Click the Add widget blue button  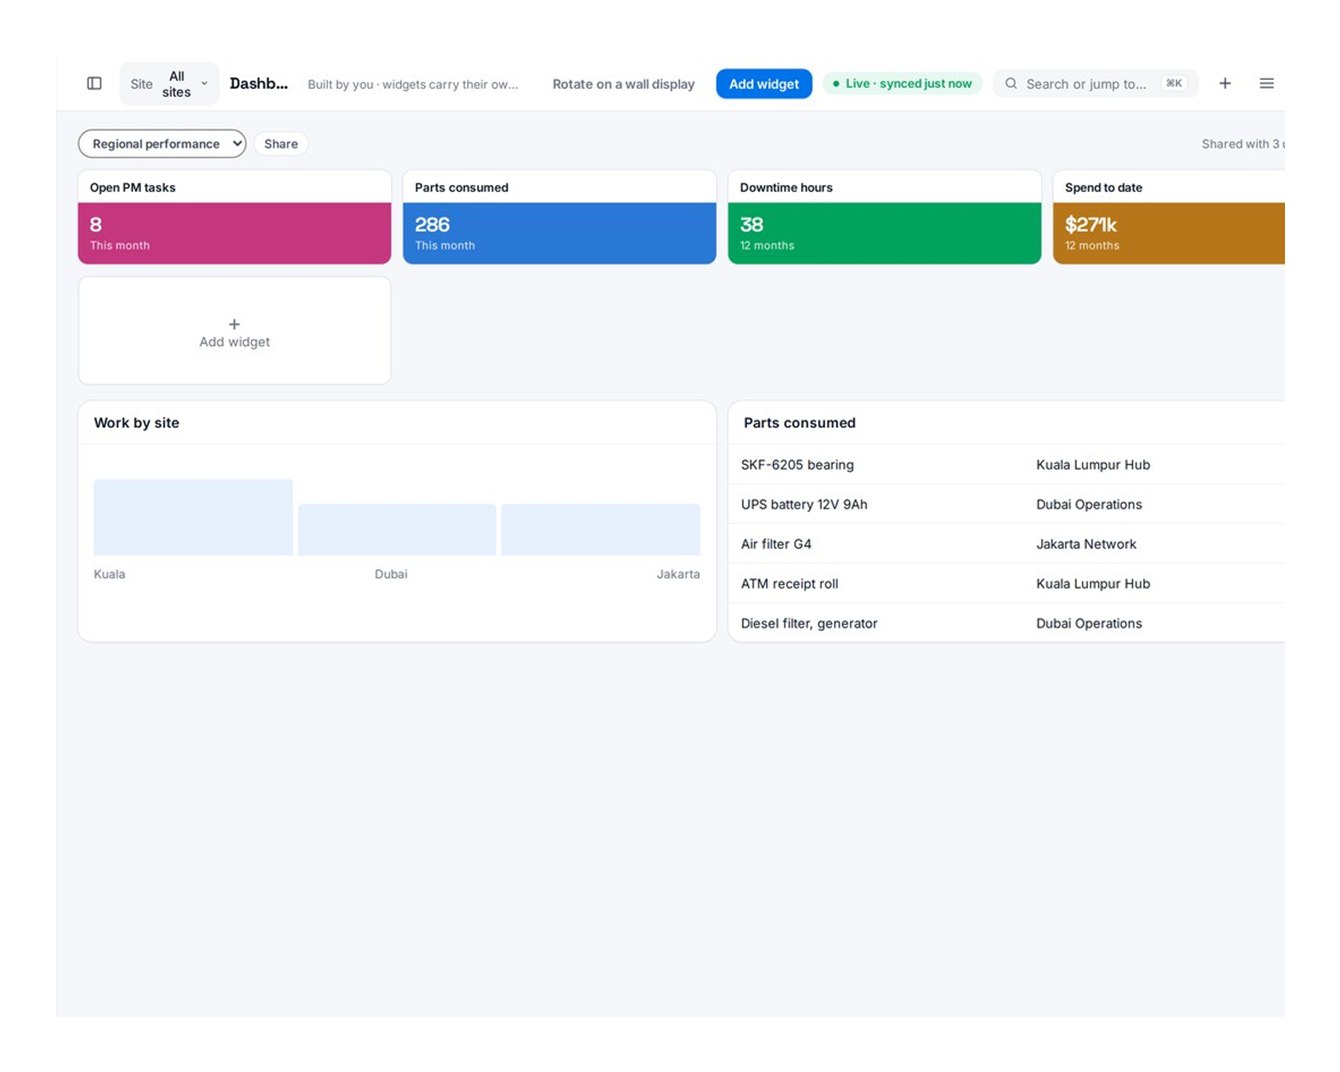(x=764, y=84)
